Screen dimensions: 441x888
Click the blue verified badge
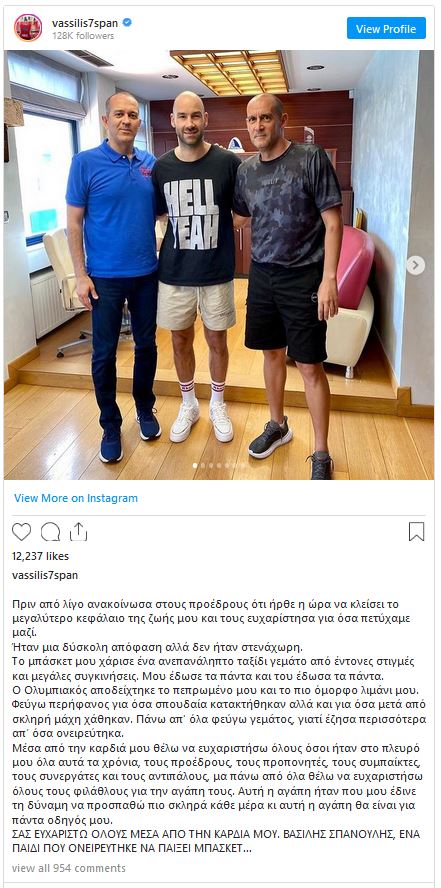(127, 23)
